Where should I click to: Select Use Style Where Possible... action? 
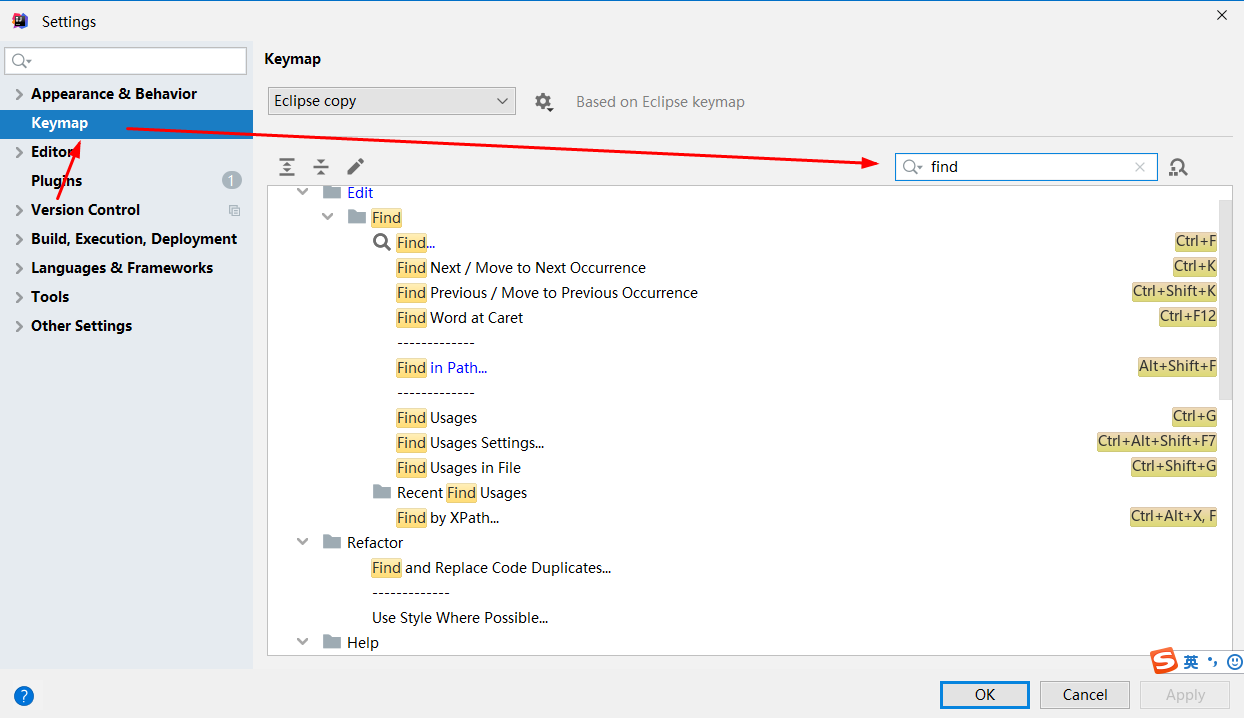pos(460,617)
